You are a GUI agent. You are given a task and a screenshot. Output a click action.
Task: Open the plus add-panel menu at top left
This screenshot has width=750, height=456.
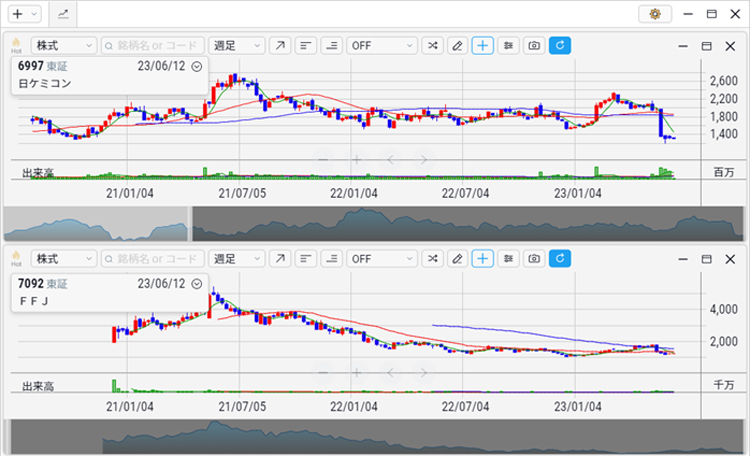[23, 14]
